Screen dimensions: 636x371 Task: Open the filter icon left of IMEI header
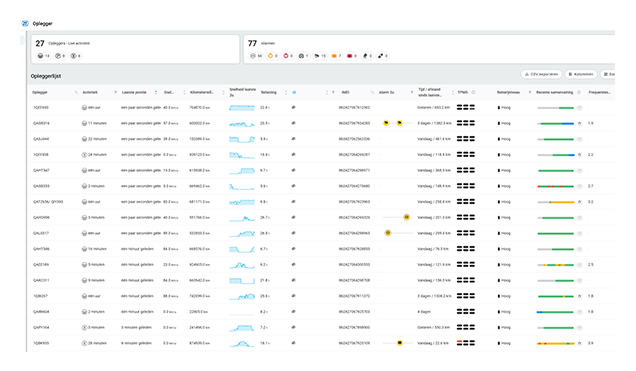[x=333, y=92]
